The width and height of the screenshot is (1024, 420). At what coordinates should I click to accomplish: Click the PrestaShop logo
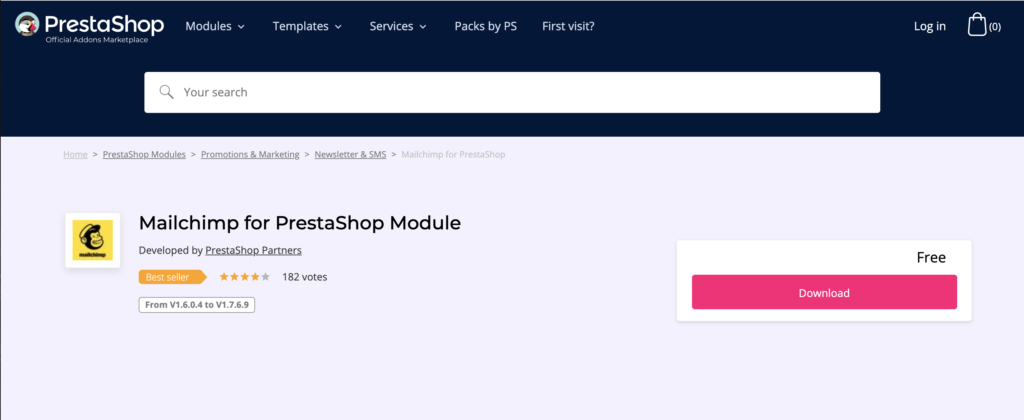click(x=89, y=27)
